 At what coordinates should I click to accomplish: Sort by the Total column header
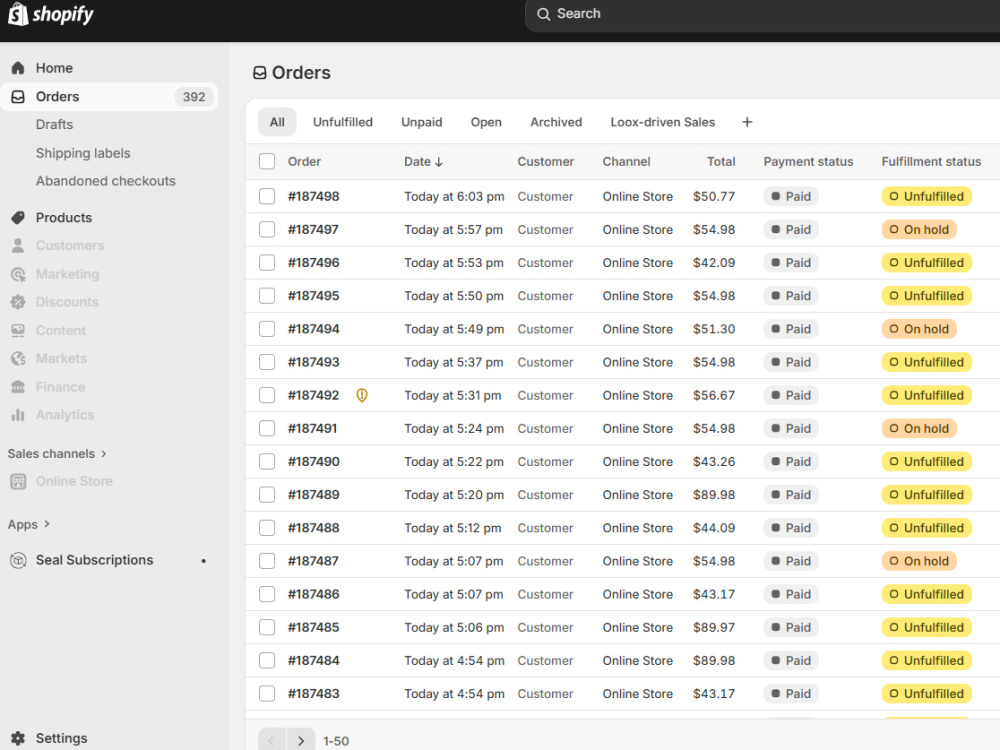pos(721,161)
